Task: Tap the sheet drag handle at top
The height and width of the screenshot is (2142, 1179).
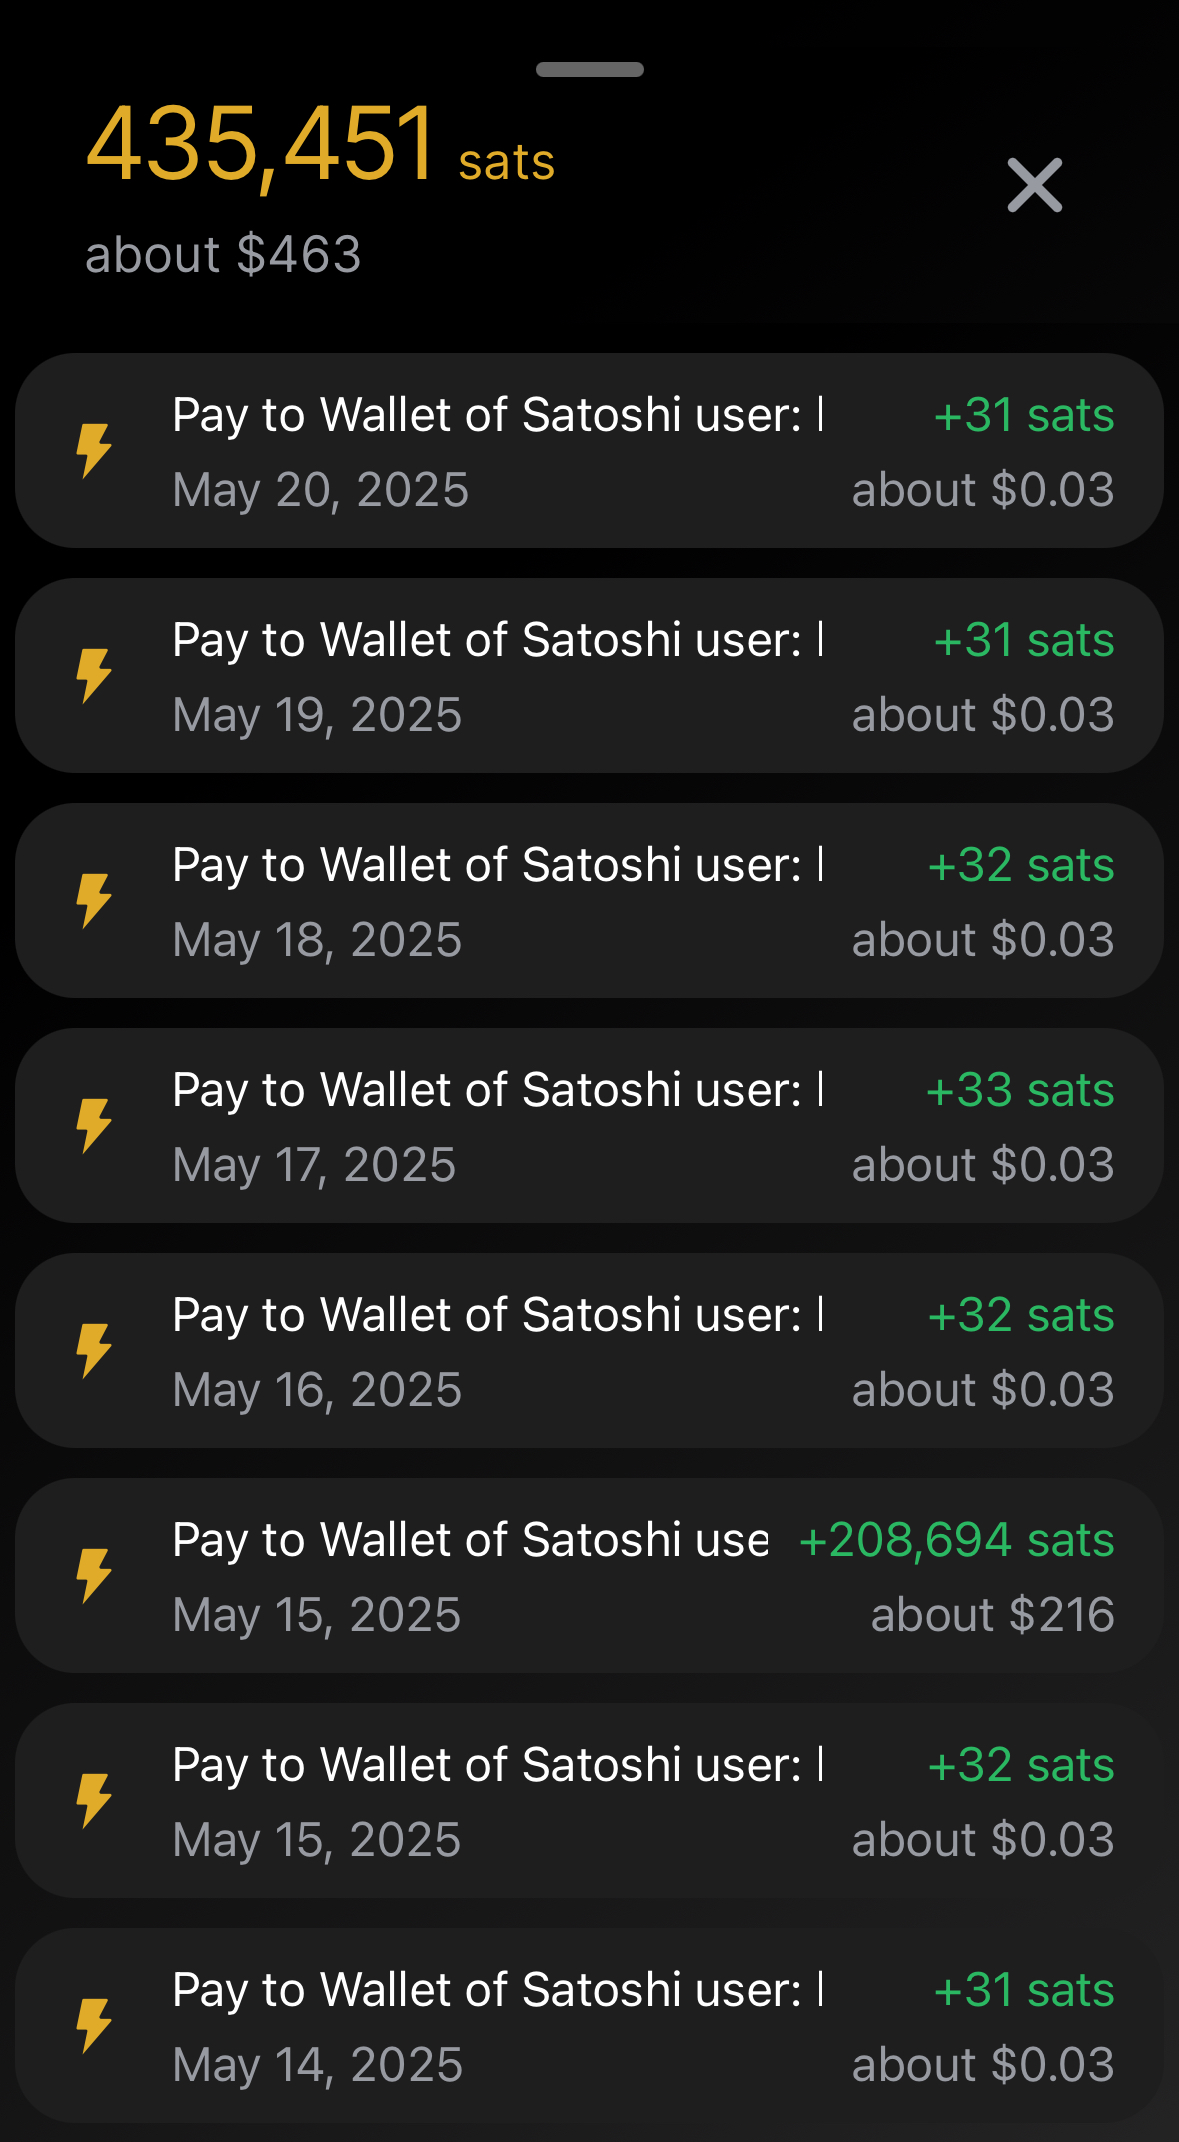Action: [589, 70]
